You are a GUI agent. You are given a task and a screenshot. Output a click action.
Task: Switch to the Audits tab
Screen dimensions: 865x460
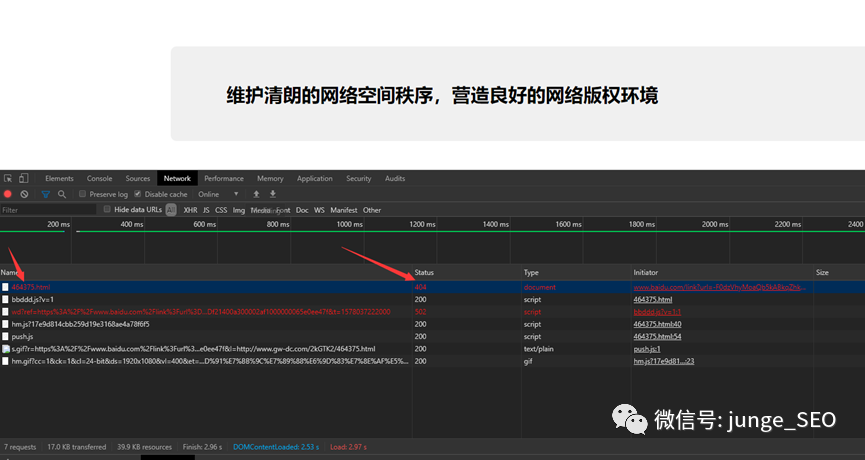tap(395, 178)
